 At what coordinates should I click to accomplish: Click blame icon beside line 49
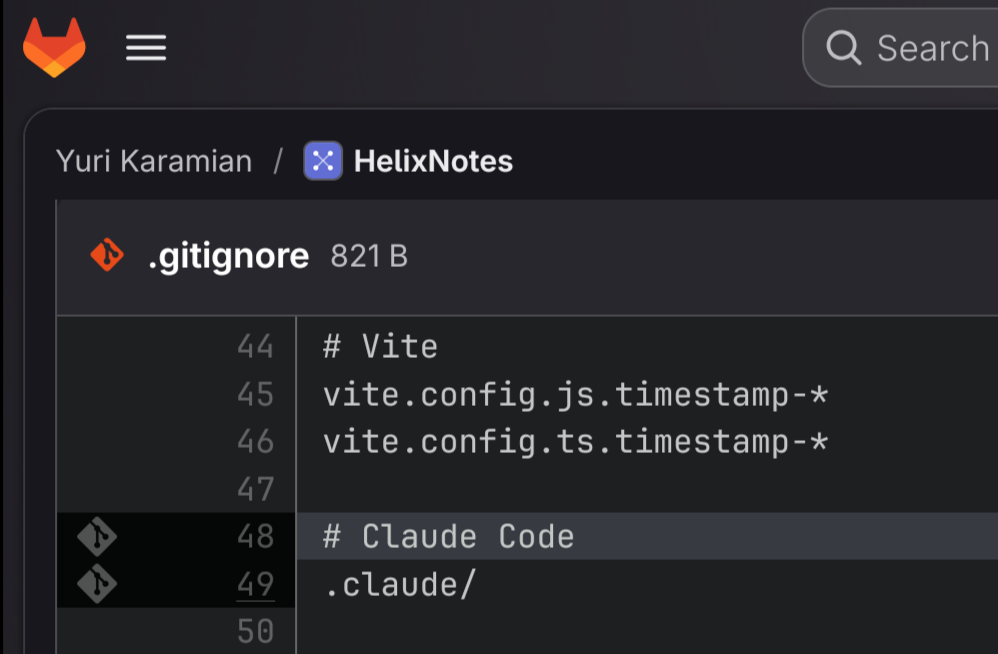[x=97, y=584]
